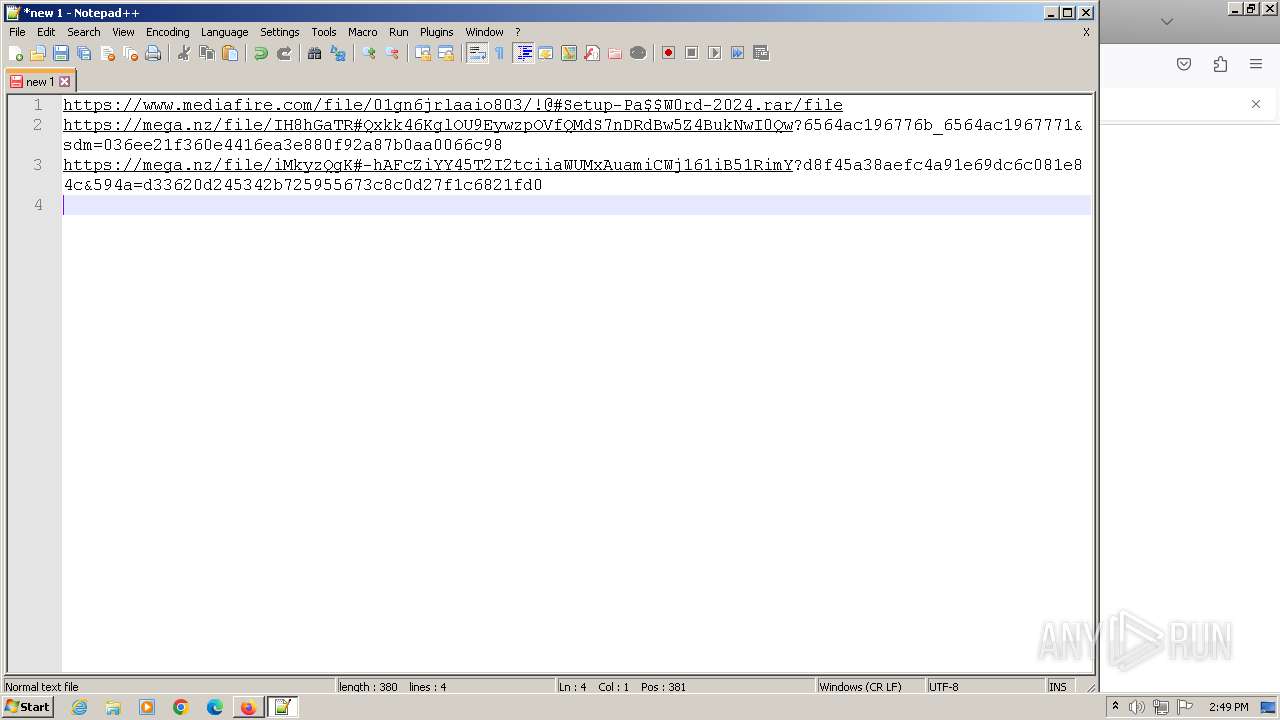Cut selection with the scissors icon
The image size is (1280, 720).
tap(184, 53)
